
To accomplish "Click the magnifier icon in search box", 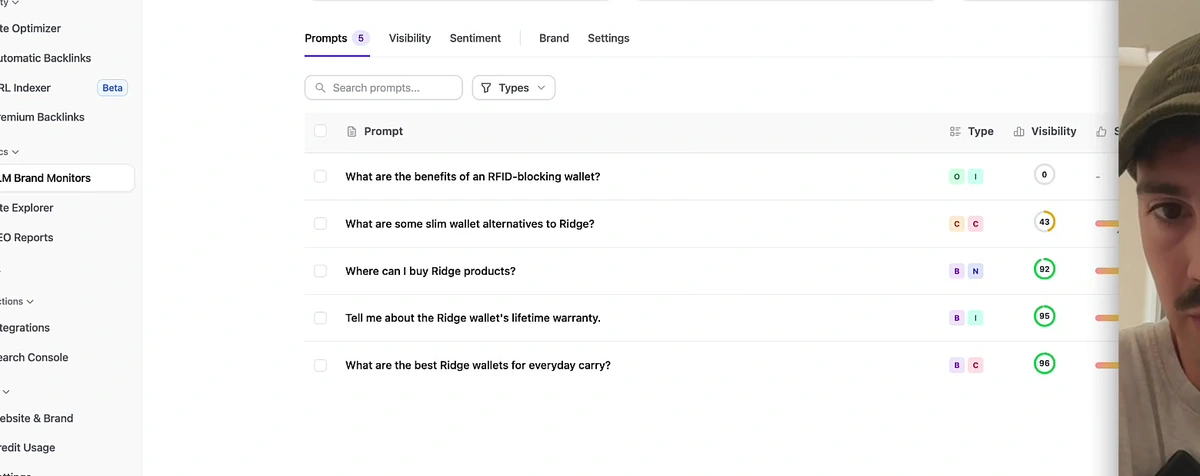I will tap(321, 88).
